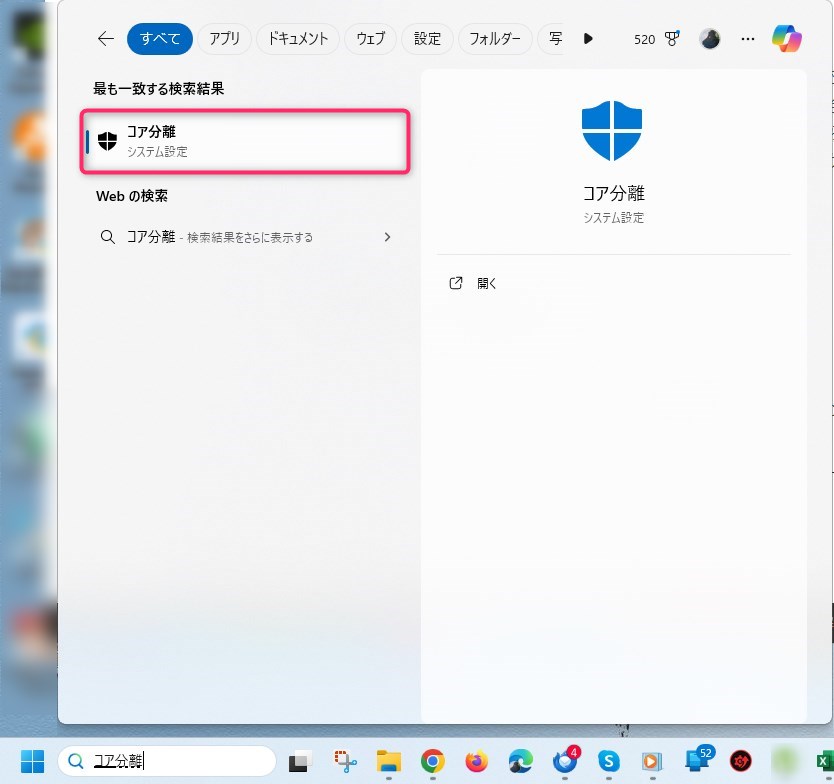This screenshot has width=834, height=784.
Task: Select the すべて filter tab
Action: (160, 39)
